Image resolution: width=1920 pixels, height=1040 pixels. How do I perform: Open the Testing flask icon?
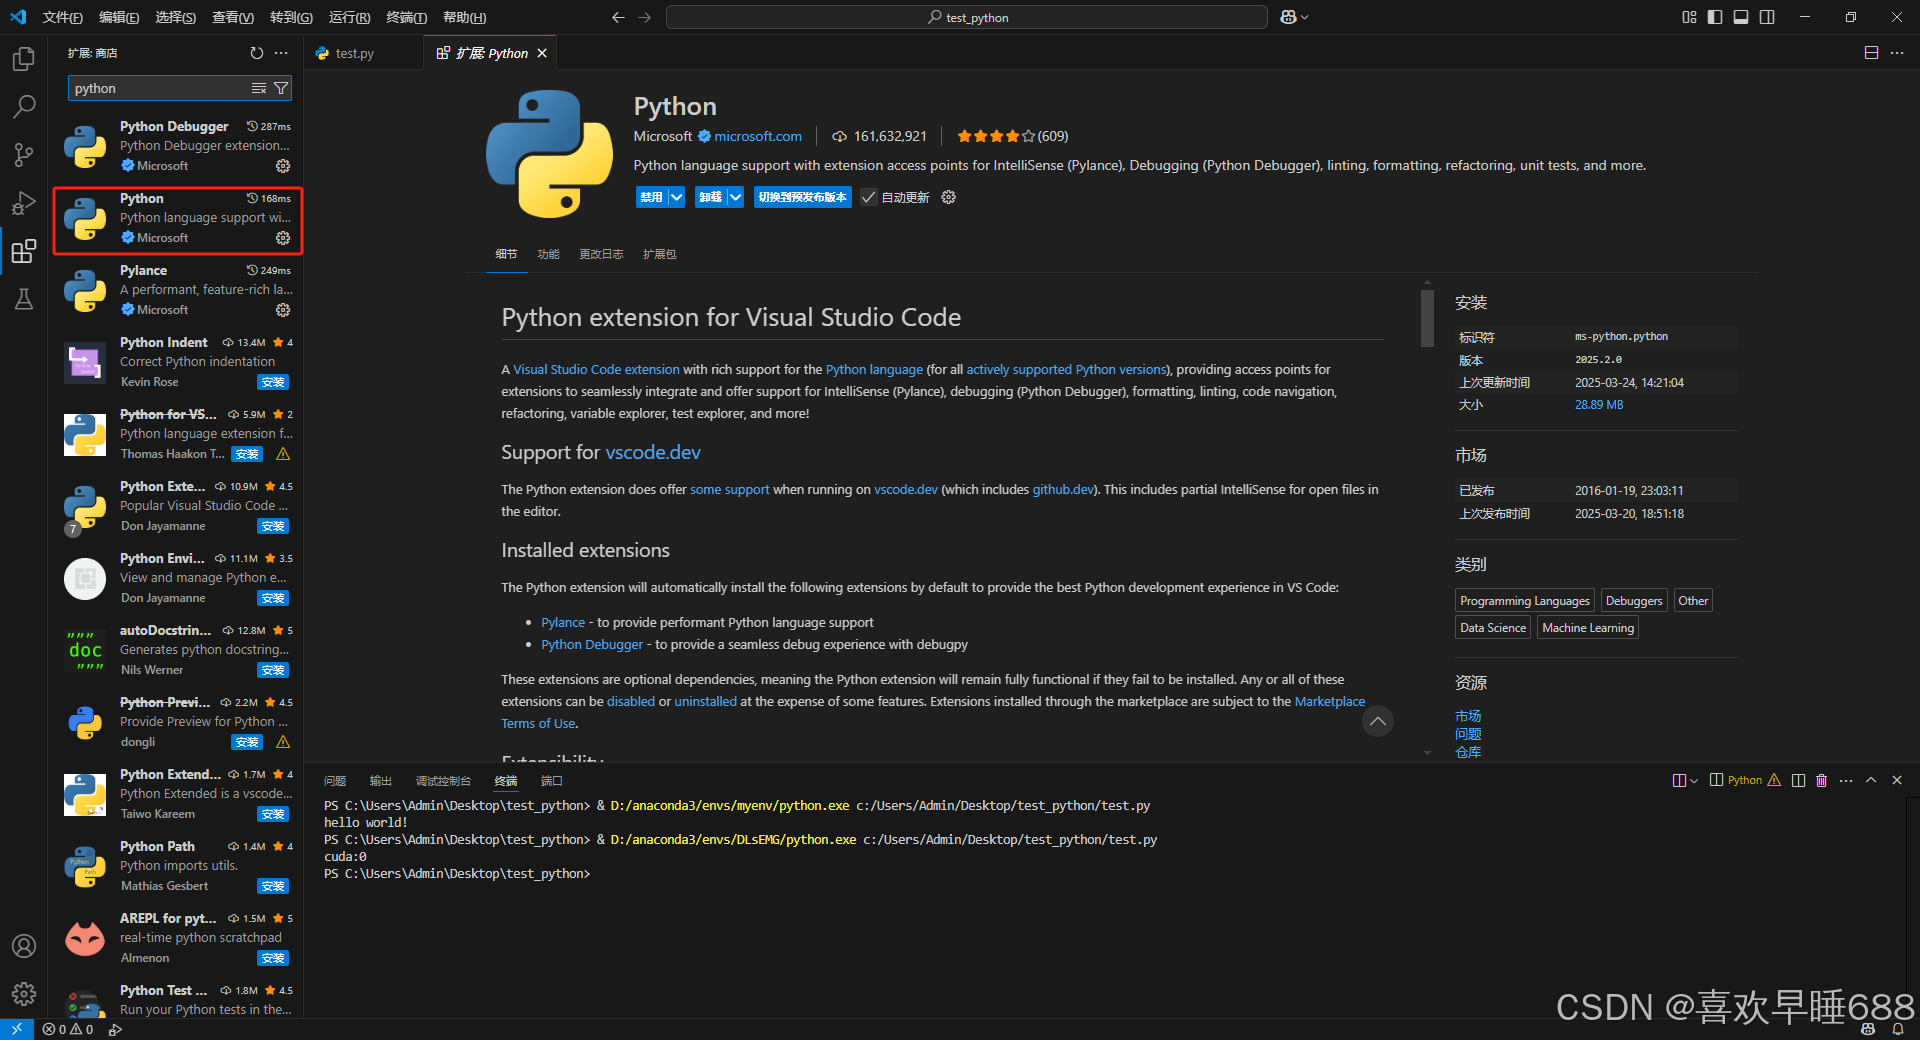click(x=23, y=299)
